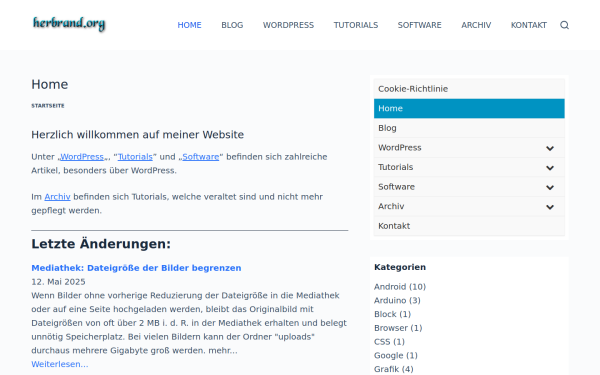
Task: Open BLOG in top navigation
Action: 232,25
